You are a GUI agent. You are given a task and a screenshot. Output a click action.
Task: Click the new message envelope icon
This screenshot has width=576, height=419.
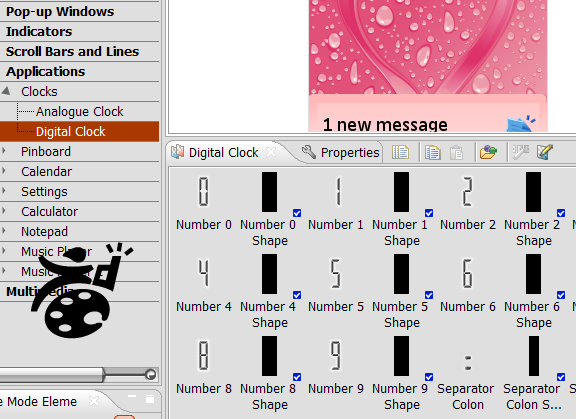coord(521,124)
